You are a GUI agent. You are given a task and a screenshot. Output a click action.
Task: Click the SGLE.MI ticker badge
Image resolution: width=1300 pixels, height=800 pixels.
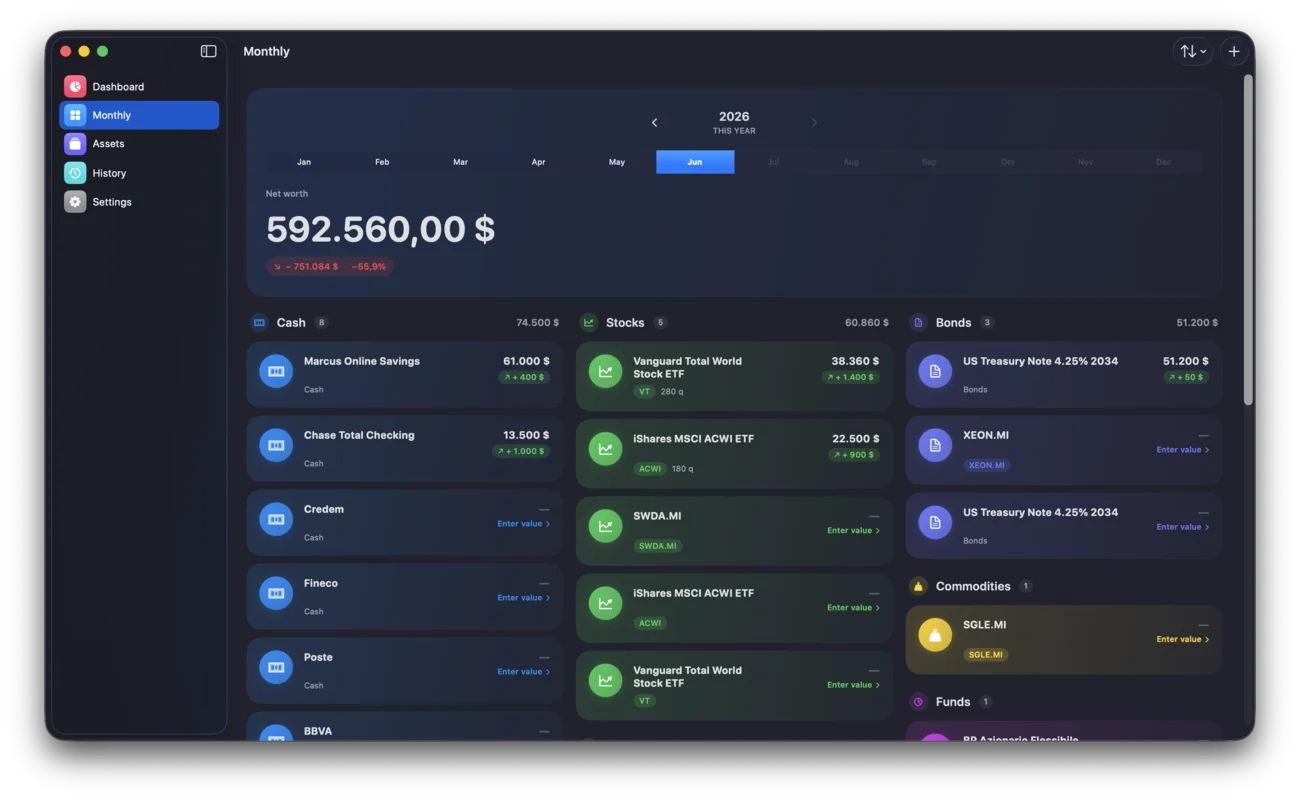tap(986, 655)
